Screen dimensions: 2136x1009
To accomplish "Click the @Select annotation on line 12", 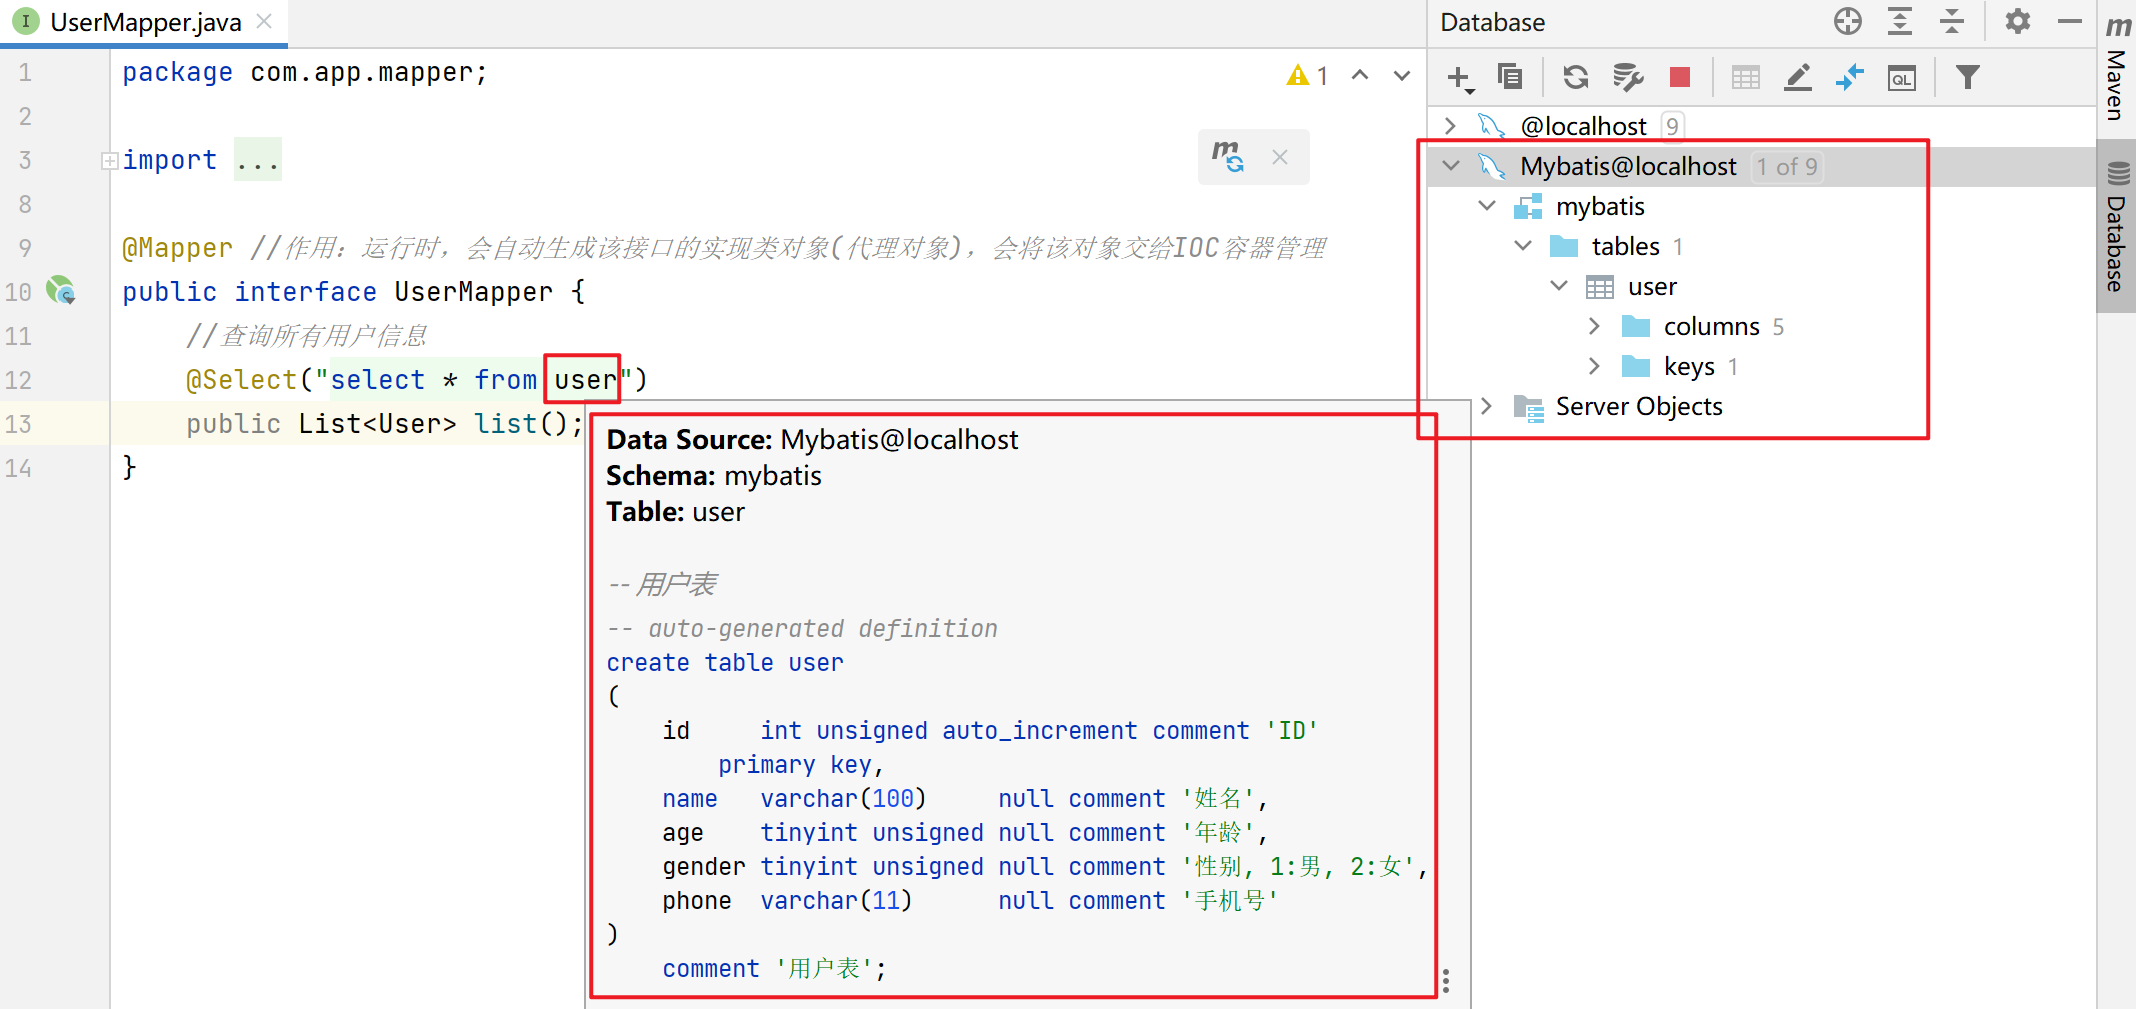I will coord(241,380).
